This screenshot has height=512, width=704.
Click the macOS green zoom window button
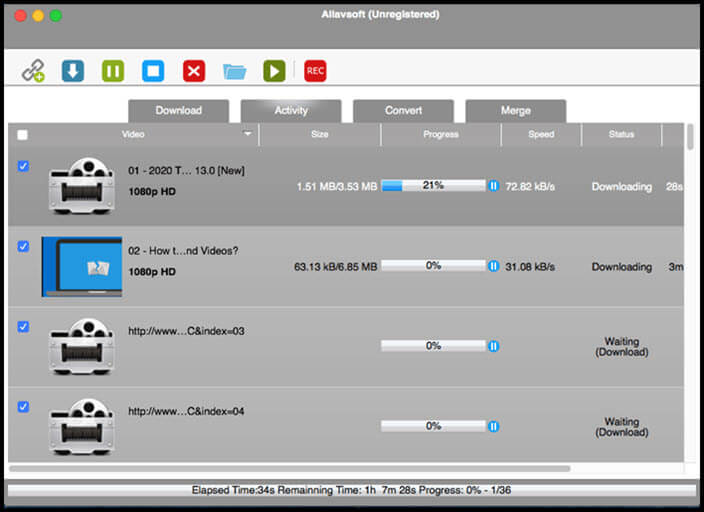coord(56,16)
